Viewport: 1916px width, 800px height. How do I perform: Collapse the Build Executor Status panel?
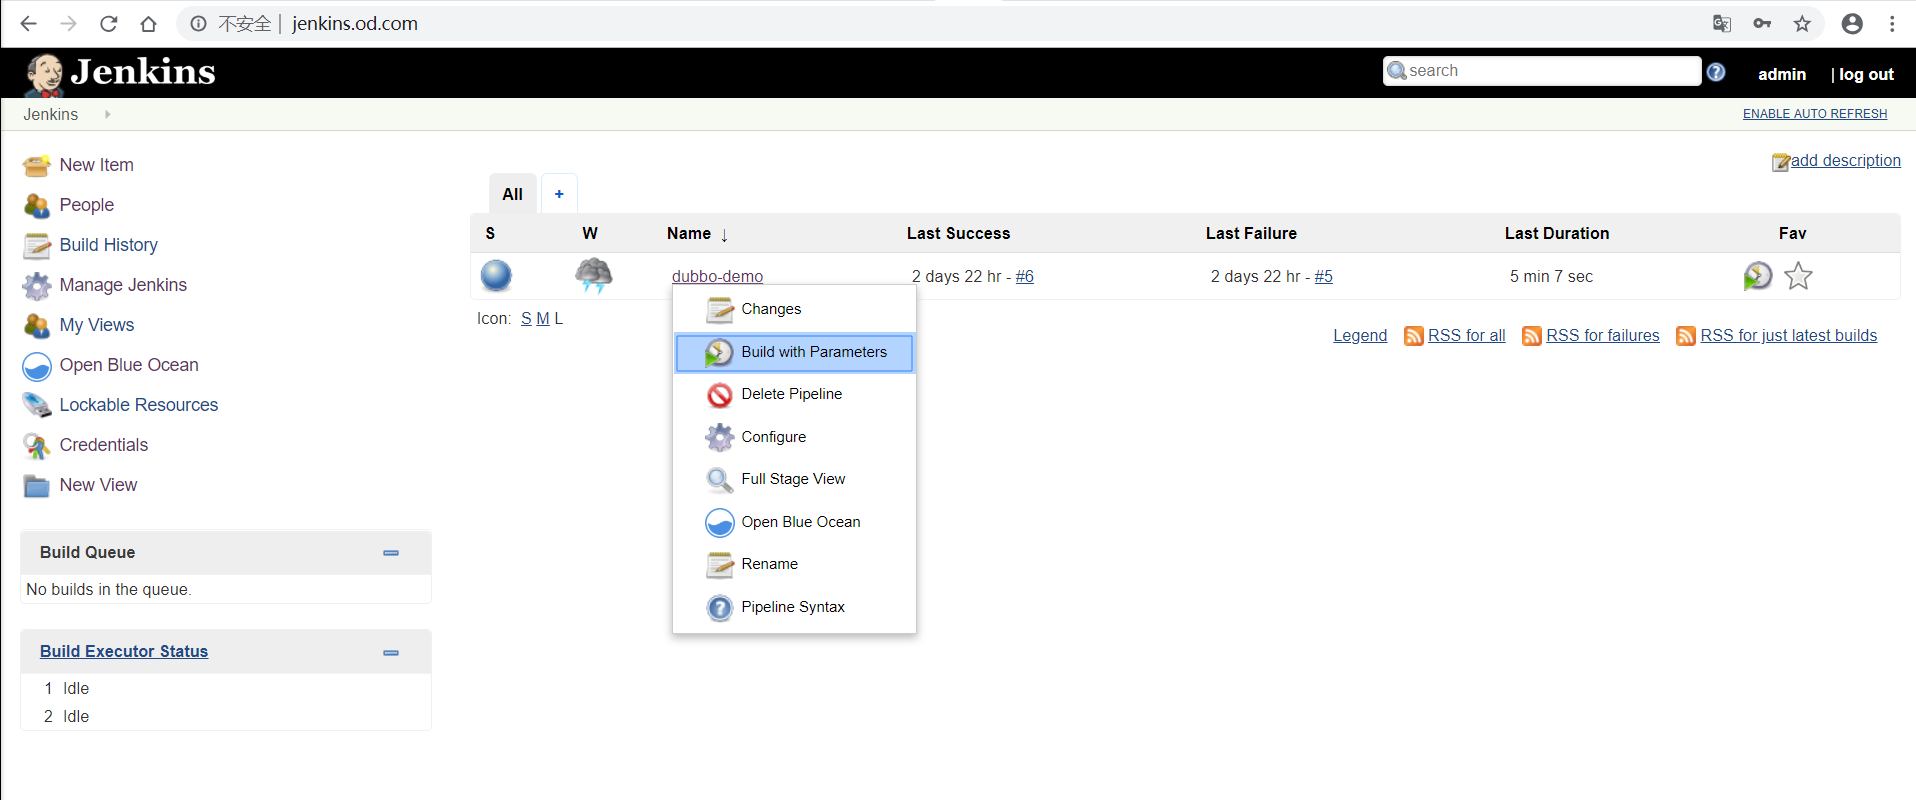pyautogui.click(x=391, y=653)
